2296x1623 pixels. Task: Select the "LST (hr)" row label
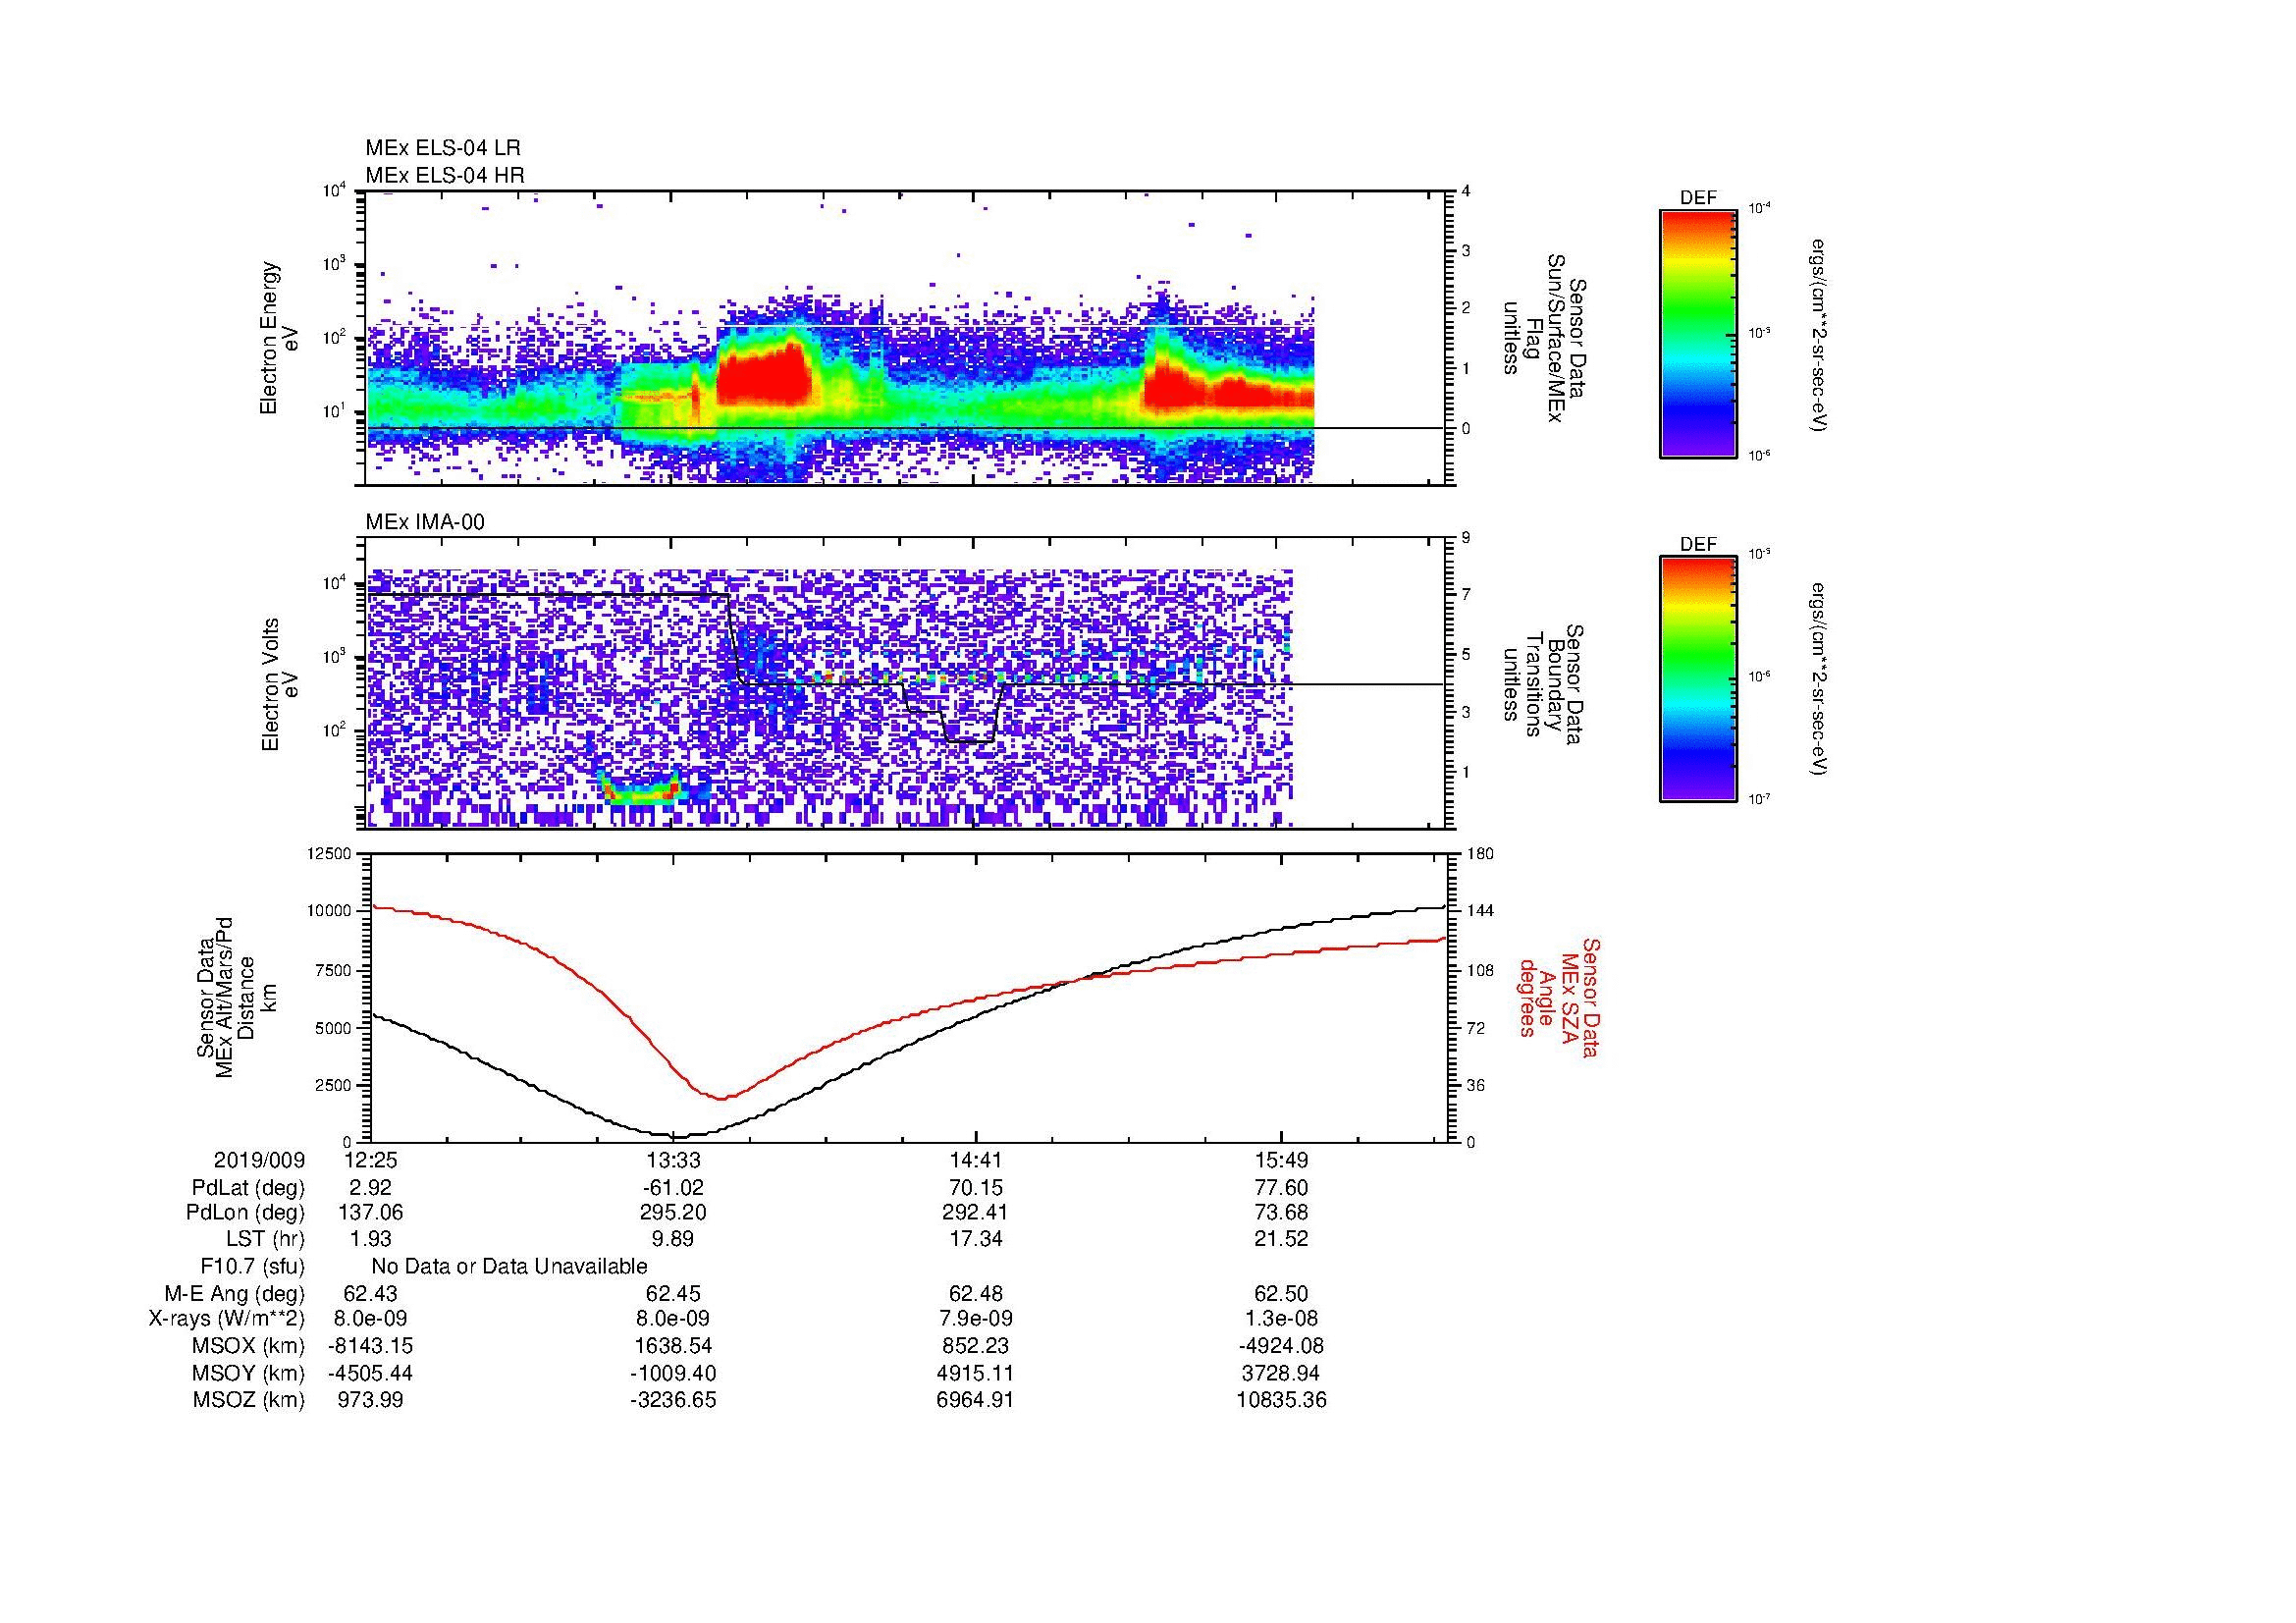(265, 1239)
